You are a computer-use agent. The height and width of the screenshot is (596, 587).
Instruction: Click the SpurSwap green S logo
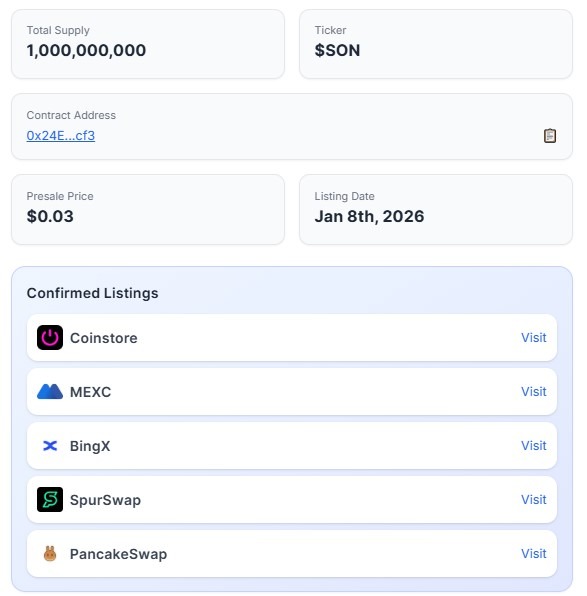tap(50, 499)
